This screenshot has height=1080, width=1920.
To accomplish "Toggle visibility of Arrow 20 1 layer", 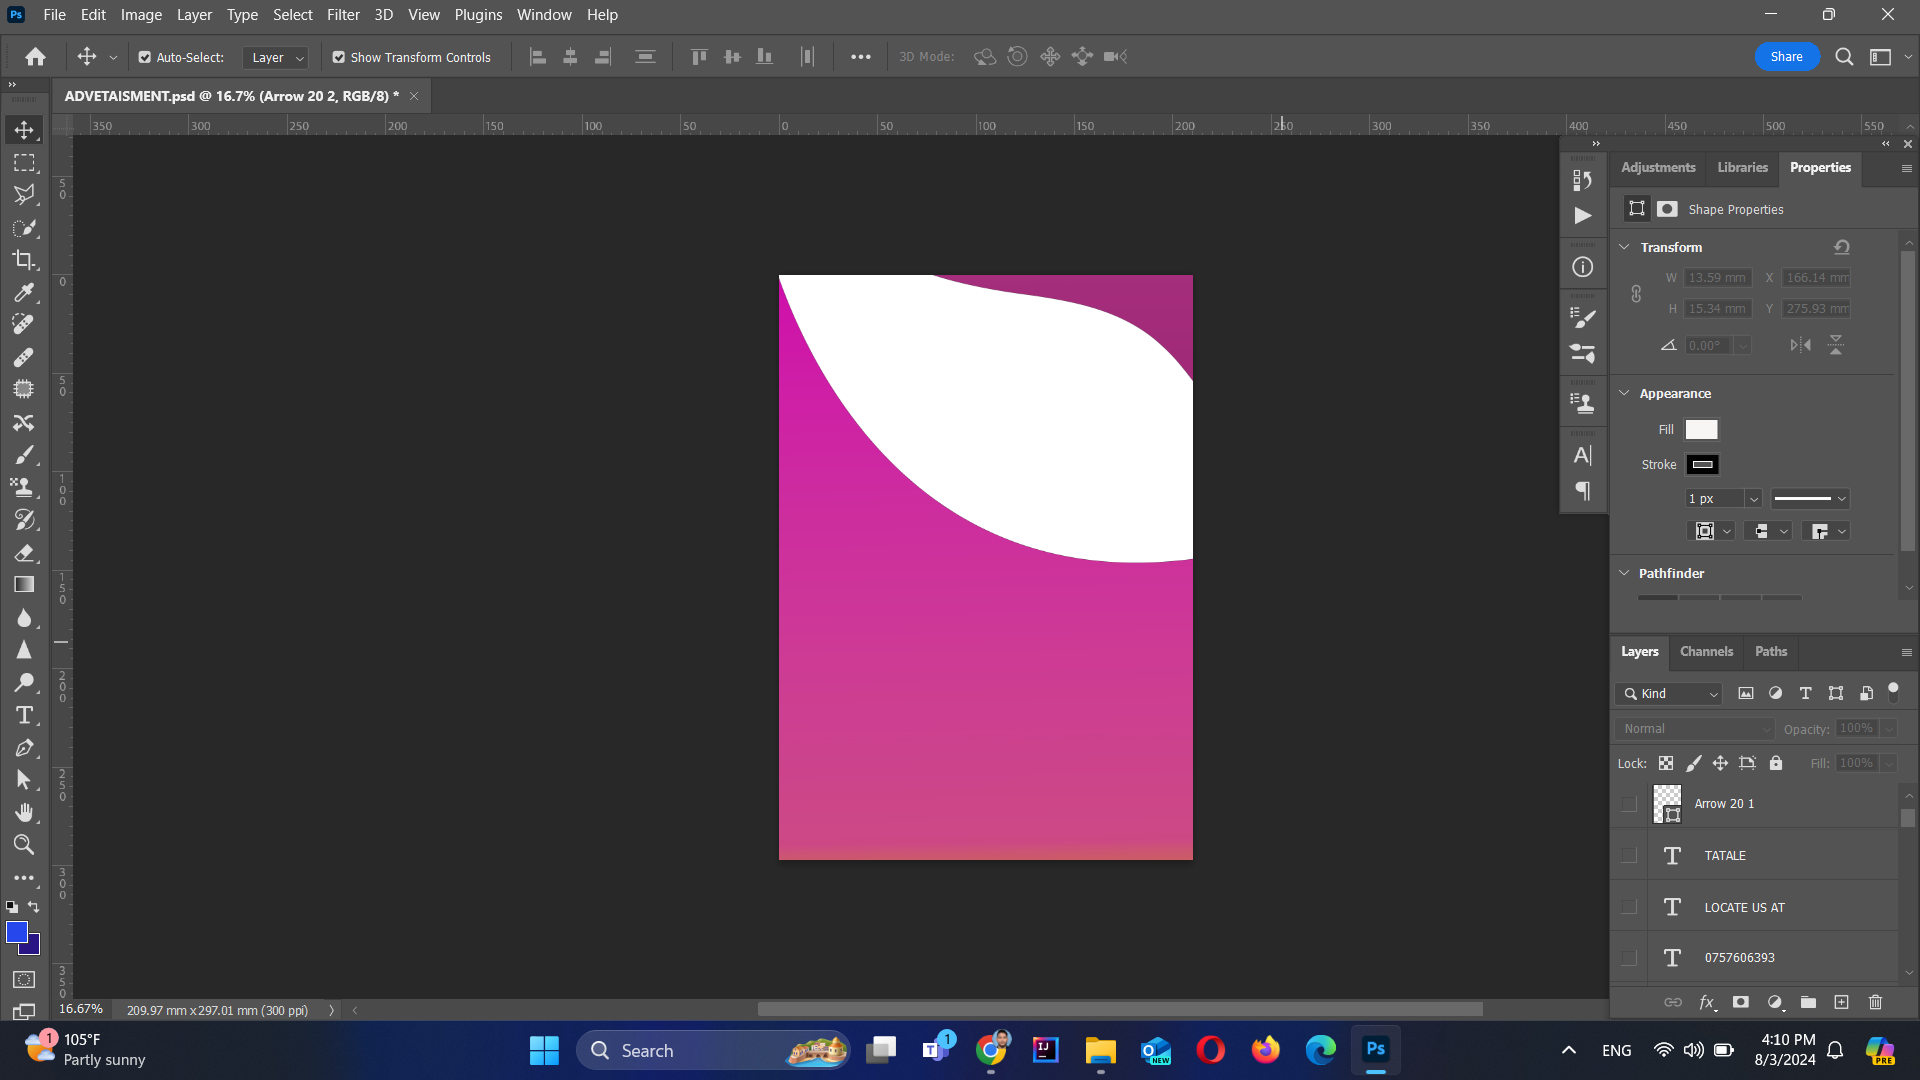I will [1629, 804].
